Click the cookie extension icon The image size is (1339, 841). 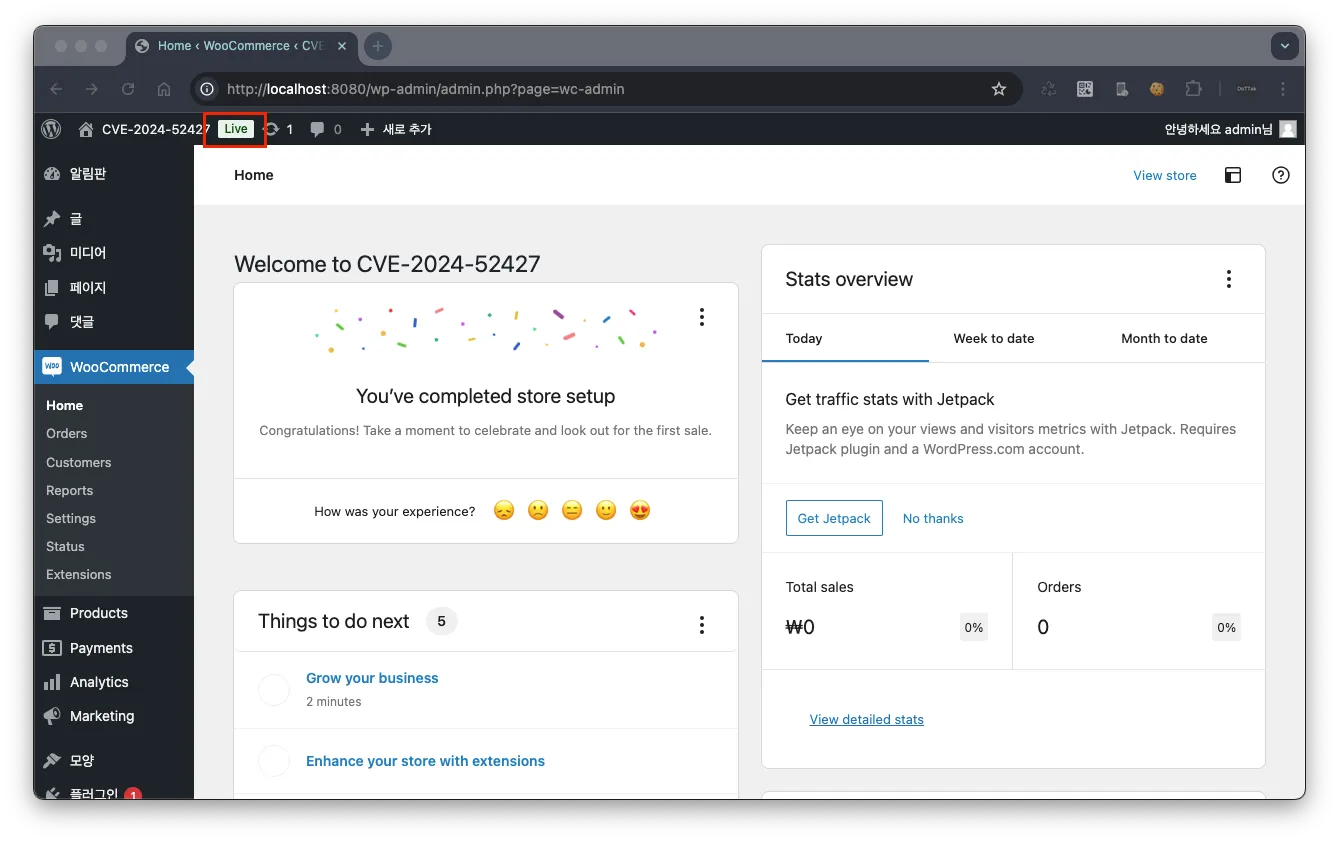click(1157, 89)
